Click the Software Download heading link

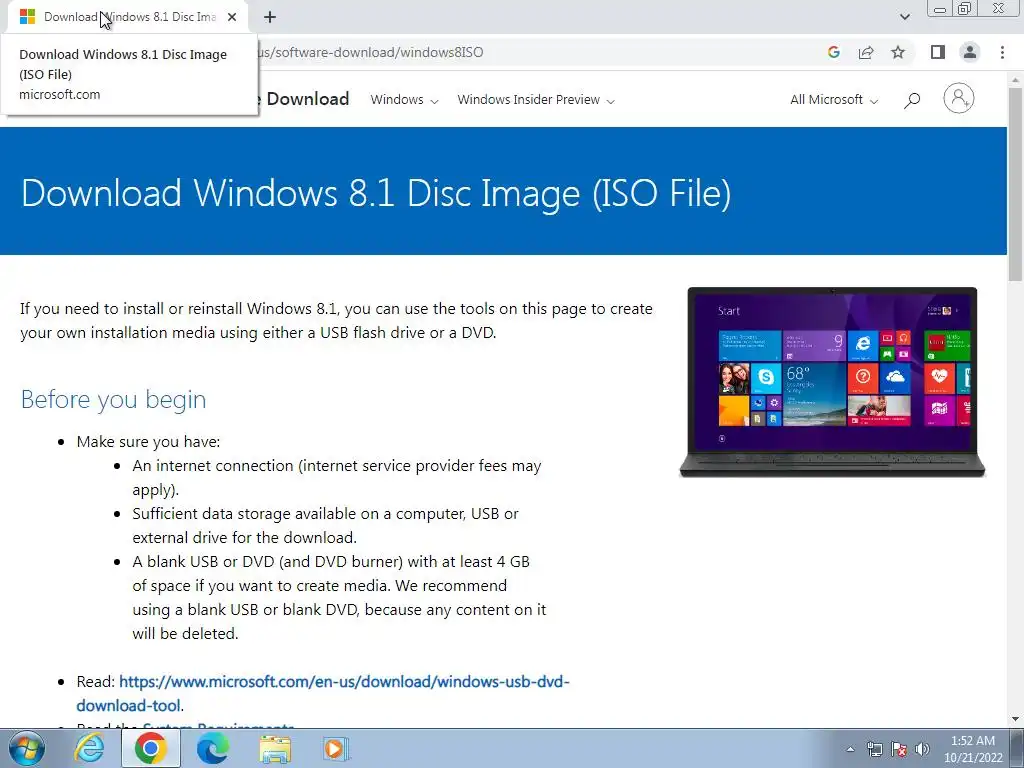(304, 99)
